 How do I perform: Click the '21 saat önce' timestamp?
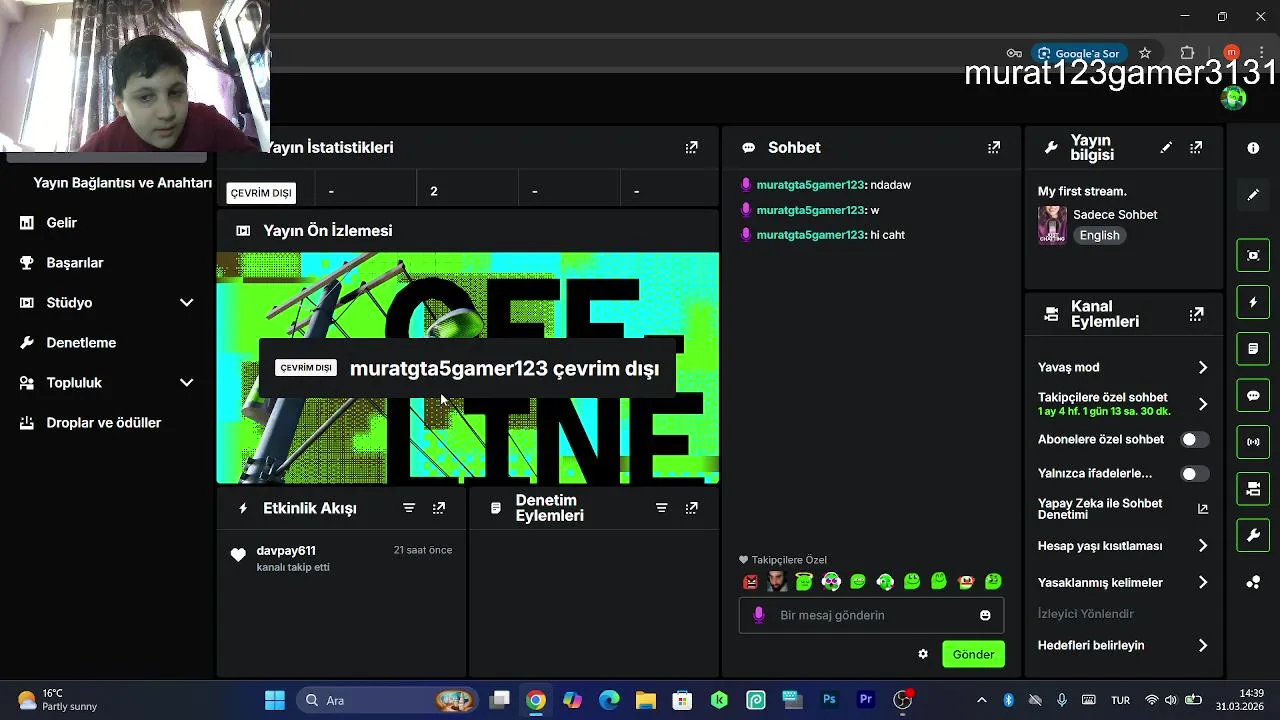point(423,550)
